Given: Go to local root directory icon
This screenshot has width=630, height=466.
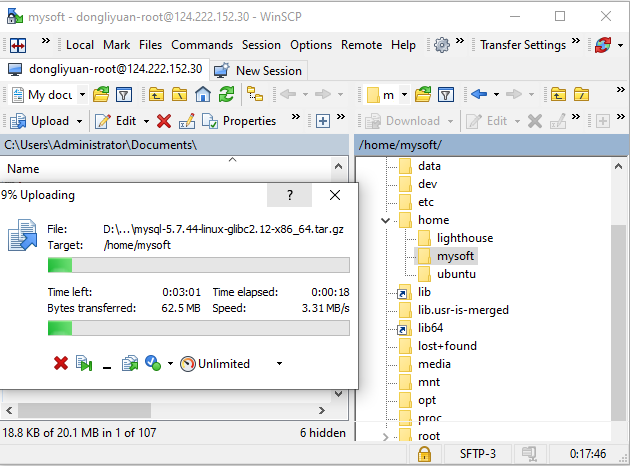Looking at the screenshot, I should point(180,95).
